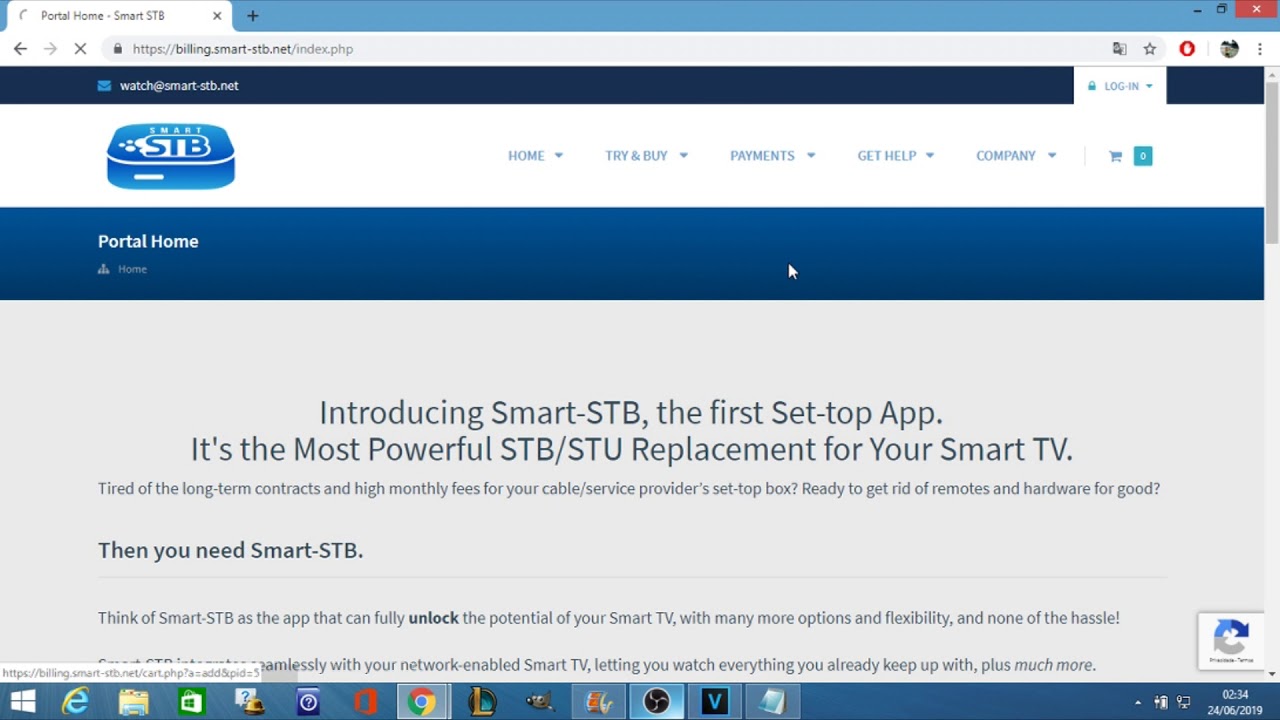This screenshot has height=720, width=1280.
Task: Open the network tray icon
Action: coord(1184,703)
